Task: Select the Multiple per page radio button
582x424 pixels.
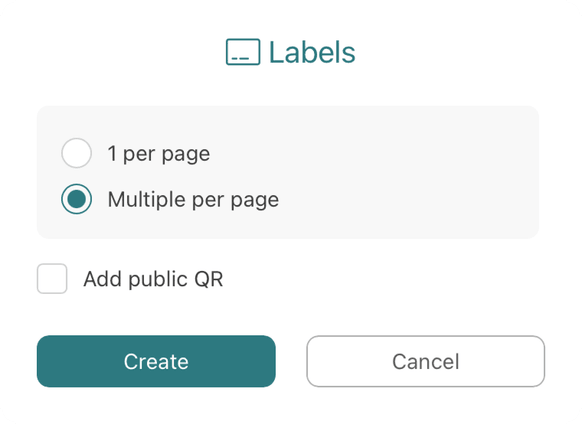Action: pyautogui.click(x=76, y=199)
